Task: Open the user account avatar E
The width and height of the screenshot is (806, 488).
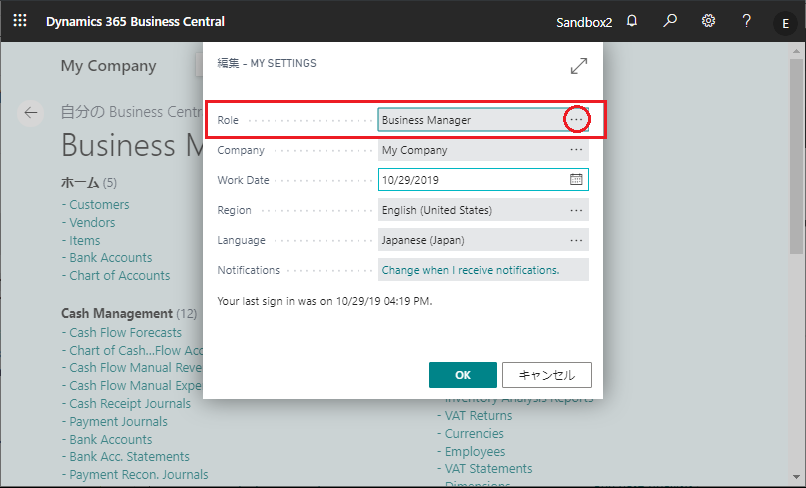Action: point(785,23)
